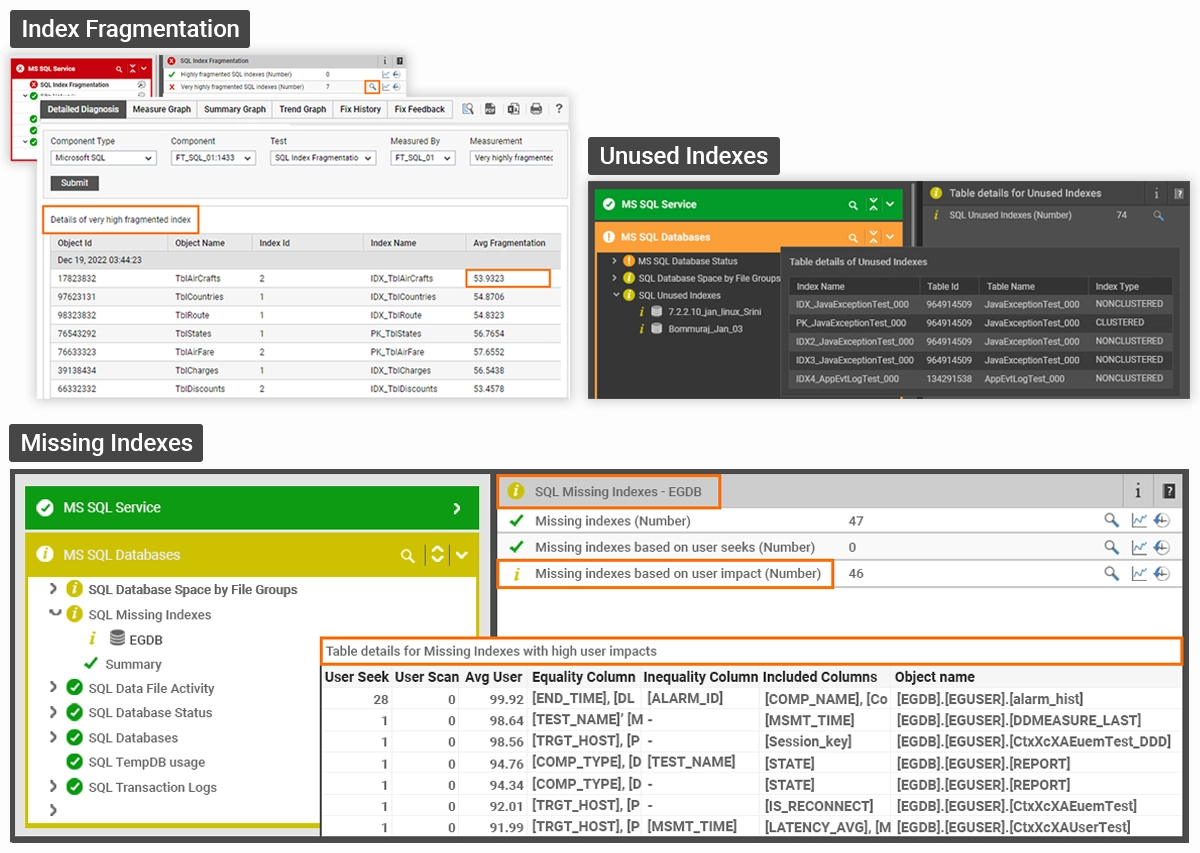Open graph for Missing indexes (Number)

click(1139, 520)
